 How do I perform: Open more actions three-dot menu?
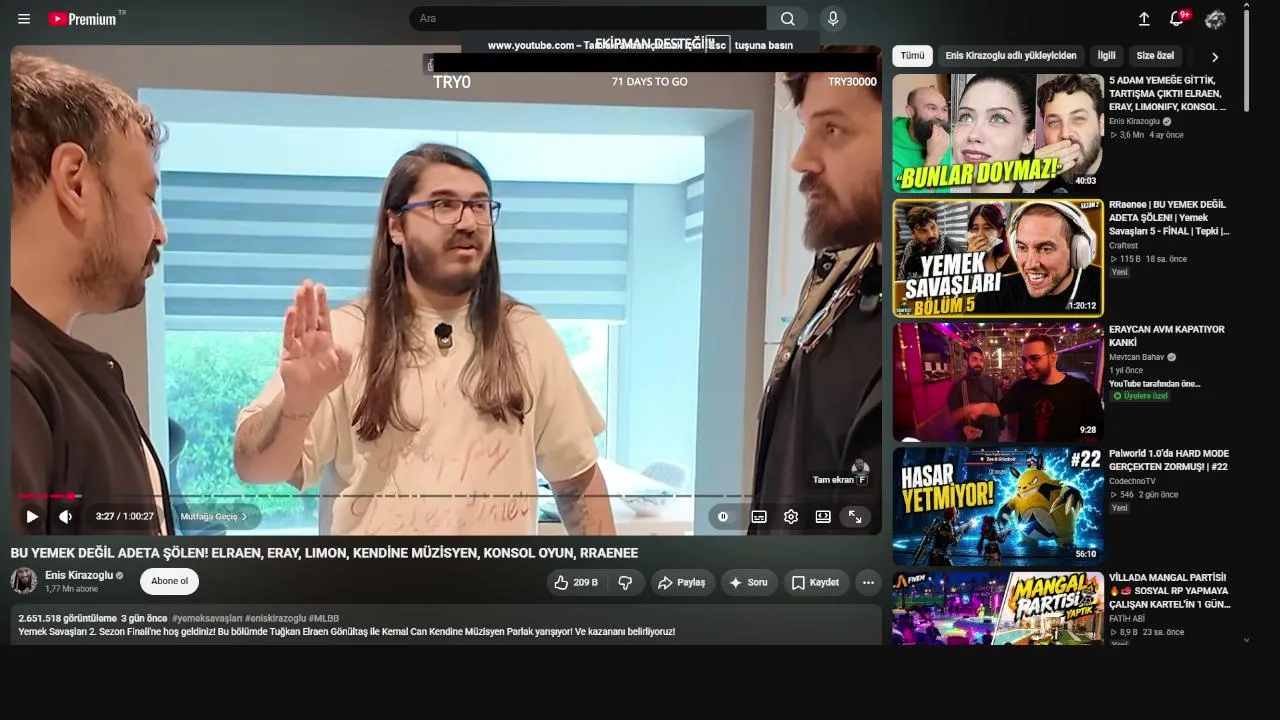[868, 582]
